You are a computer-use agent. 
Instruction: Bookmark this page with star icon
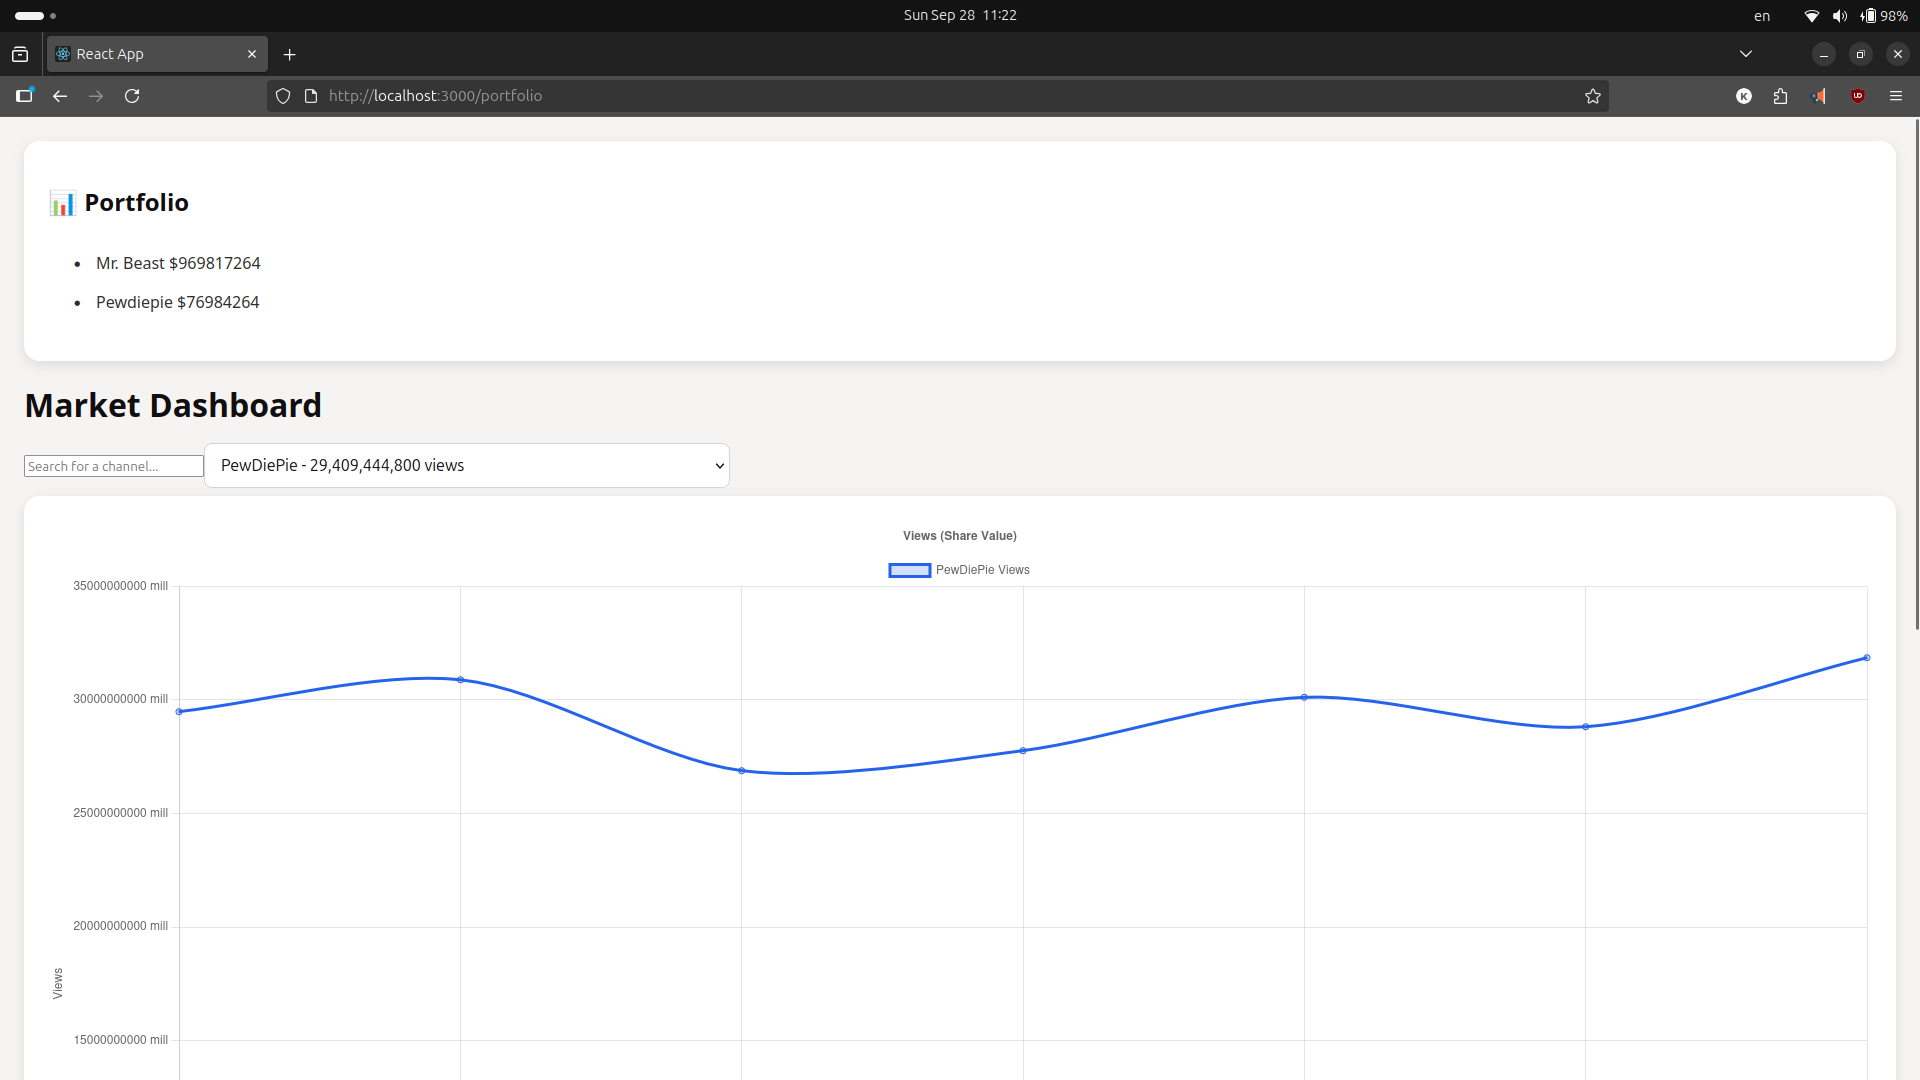(1593, 96)
